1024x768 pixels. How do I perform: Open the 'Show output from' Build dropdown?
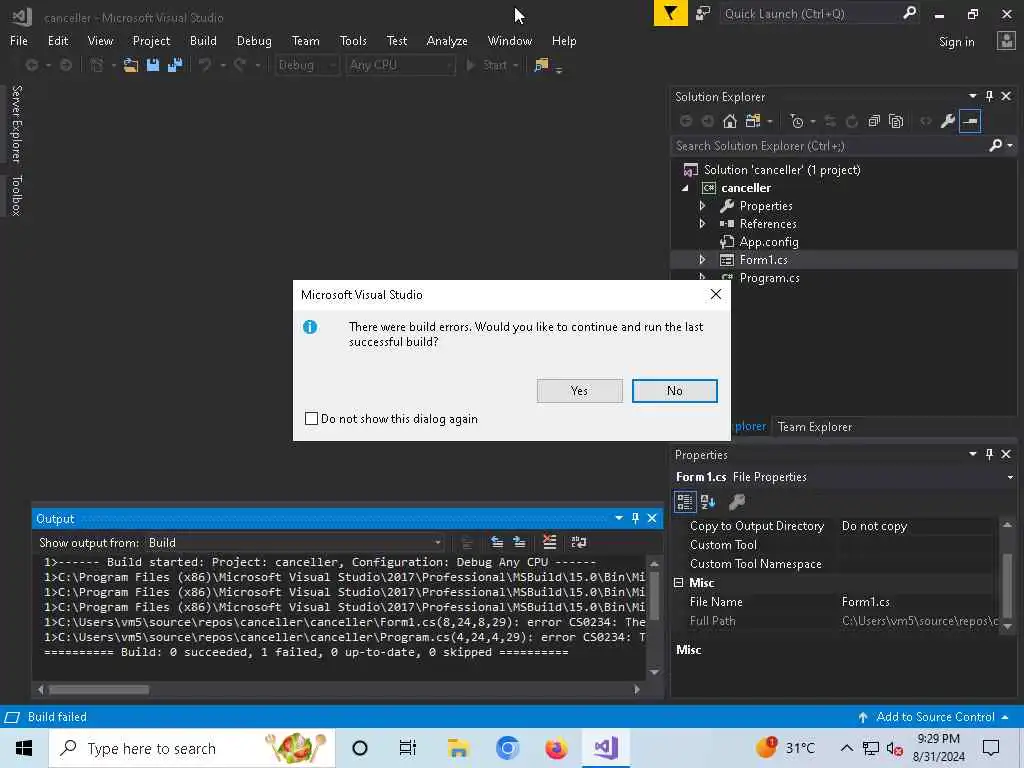click(295, 543)
